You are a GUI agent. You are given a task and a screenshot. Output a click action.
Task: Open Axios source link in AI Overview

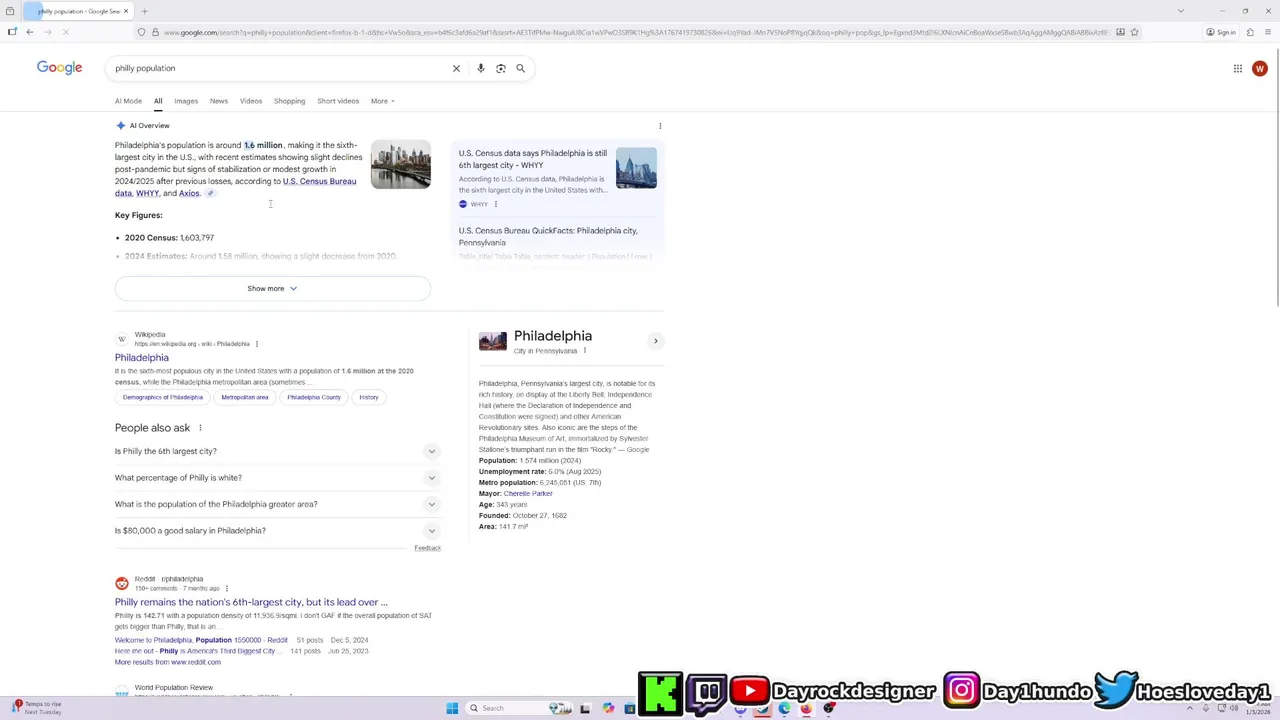coord(189,193)
